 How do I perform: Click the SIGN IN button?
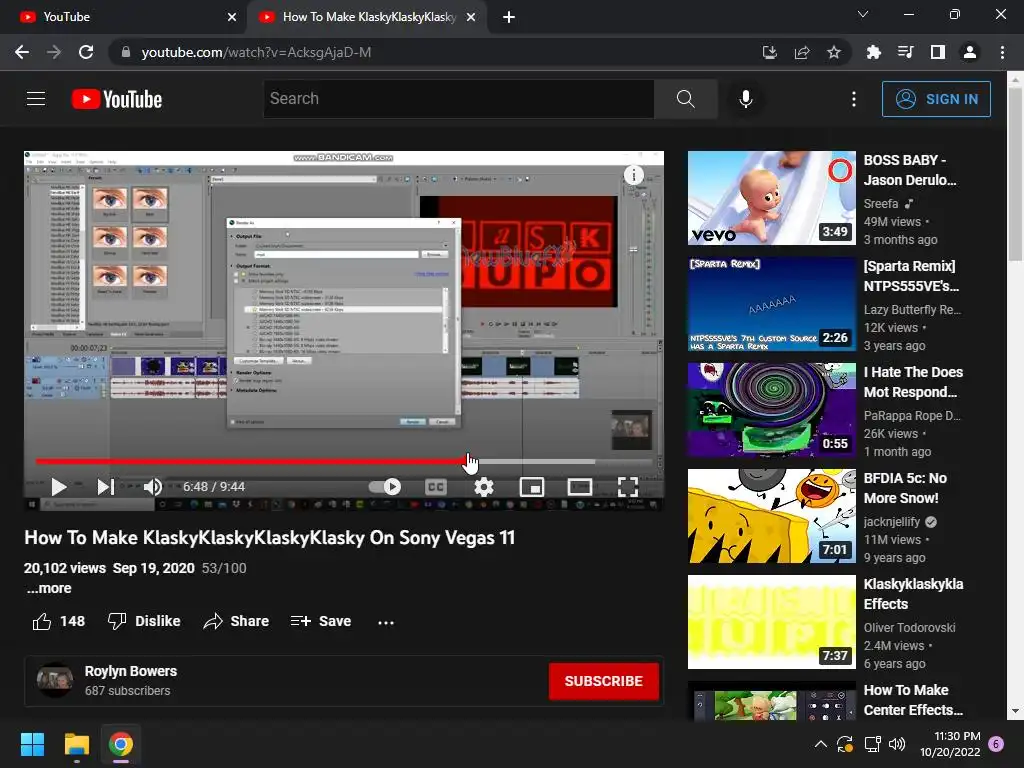coord(936,99)
